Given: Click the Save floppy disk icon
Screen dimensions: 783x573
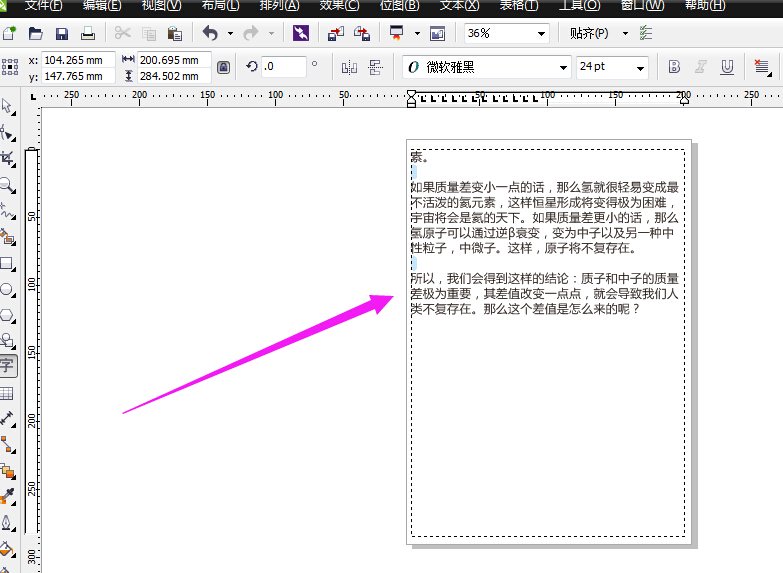Looking at the screenshot, I should [x=62, y=33].
